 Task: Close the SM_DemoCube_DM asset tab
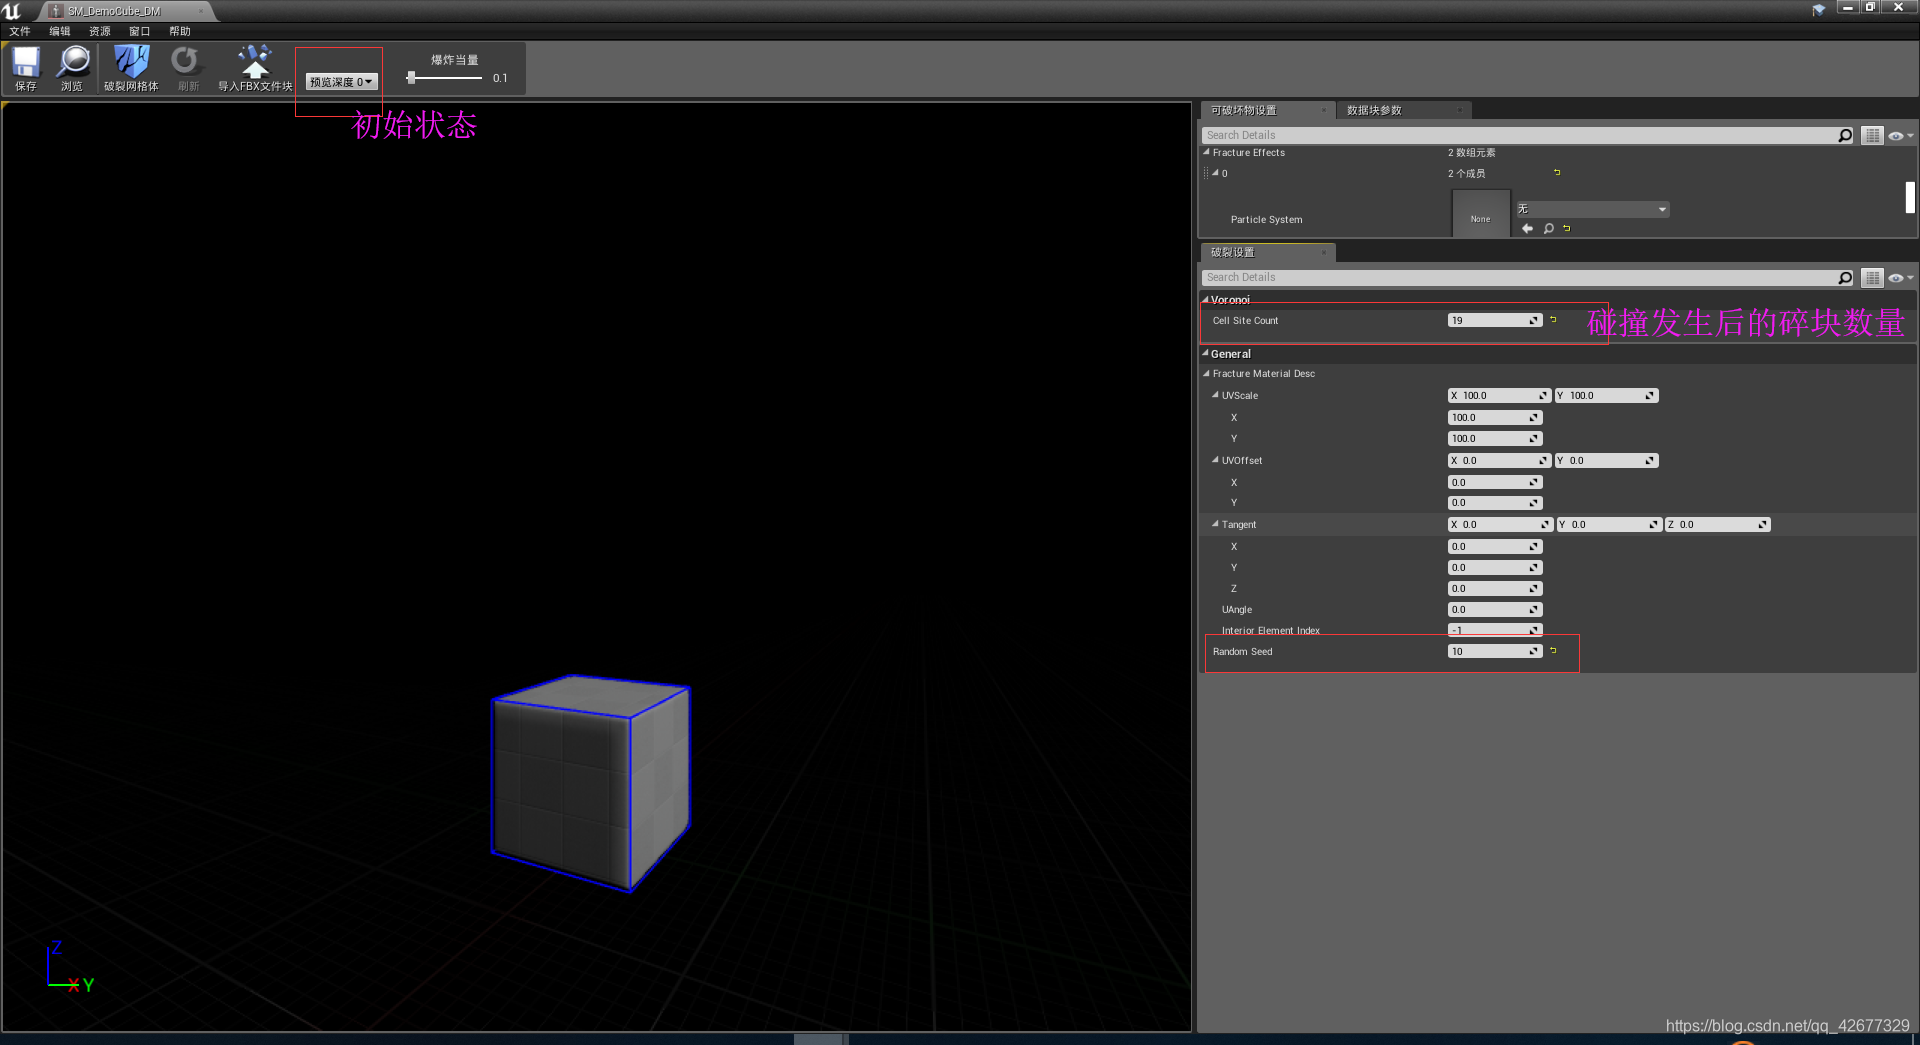tap(200, 11)
